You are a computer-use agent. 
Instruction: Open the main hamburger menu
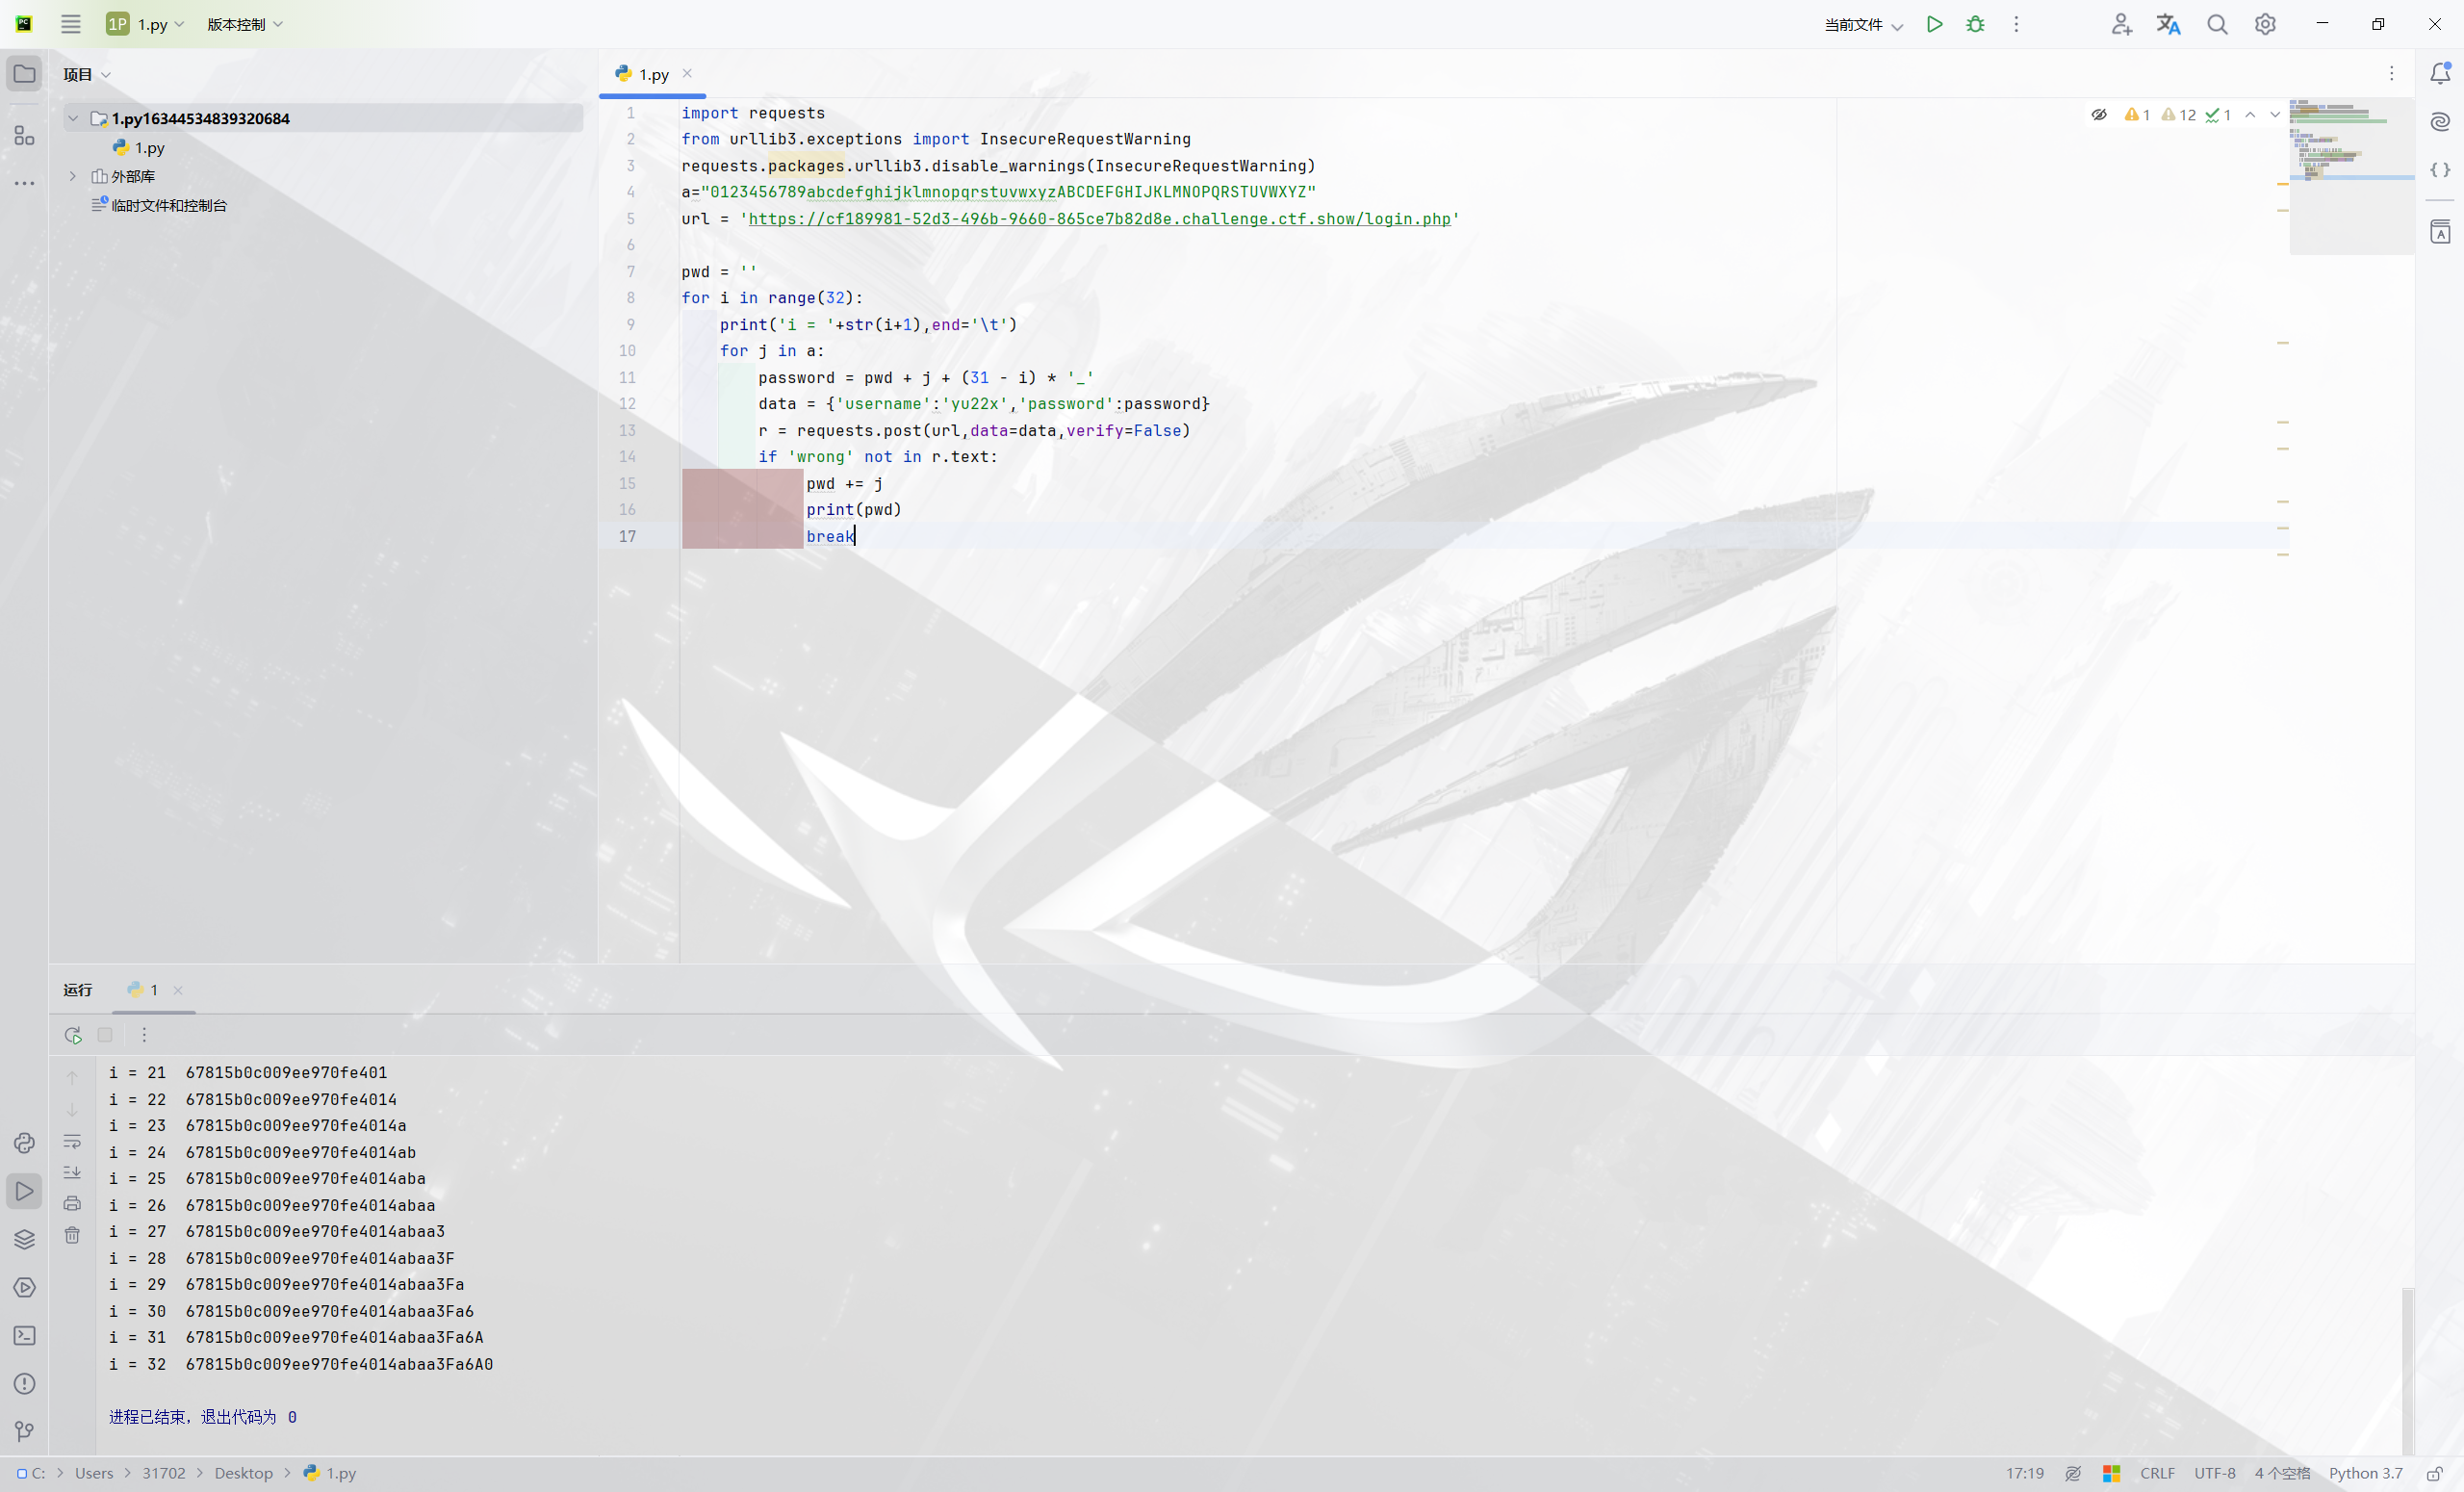tap(70, 24)
